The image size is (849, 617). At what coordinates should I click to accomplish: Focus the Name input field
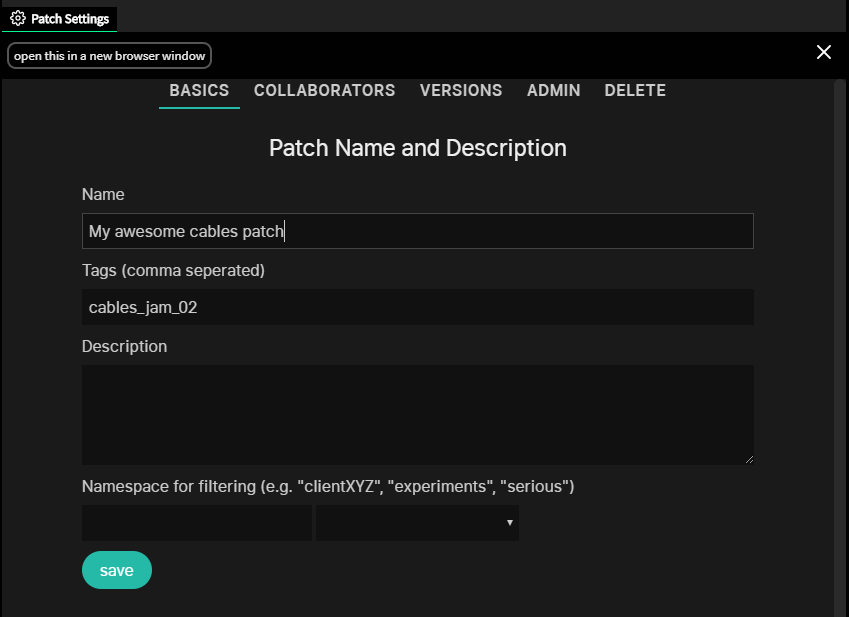coord(417,231)
